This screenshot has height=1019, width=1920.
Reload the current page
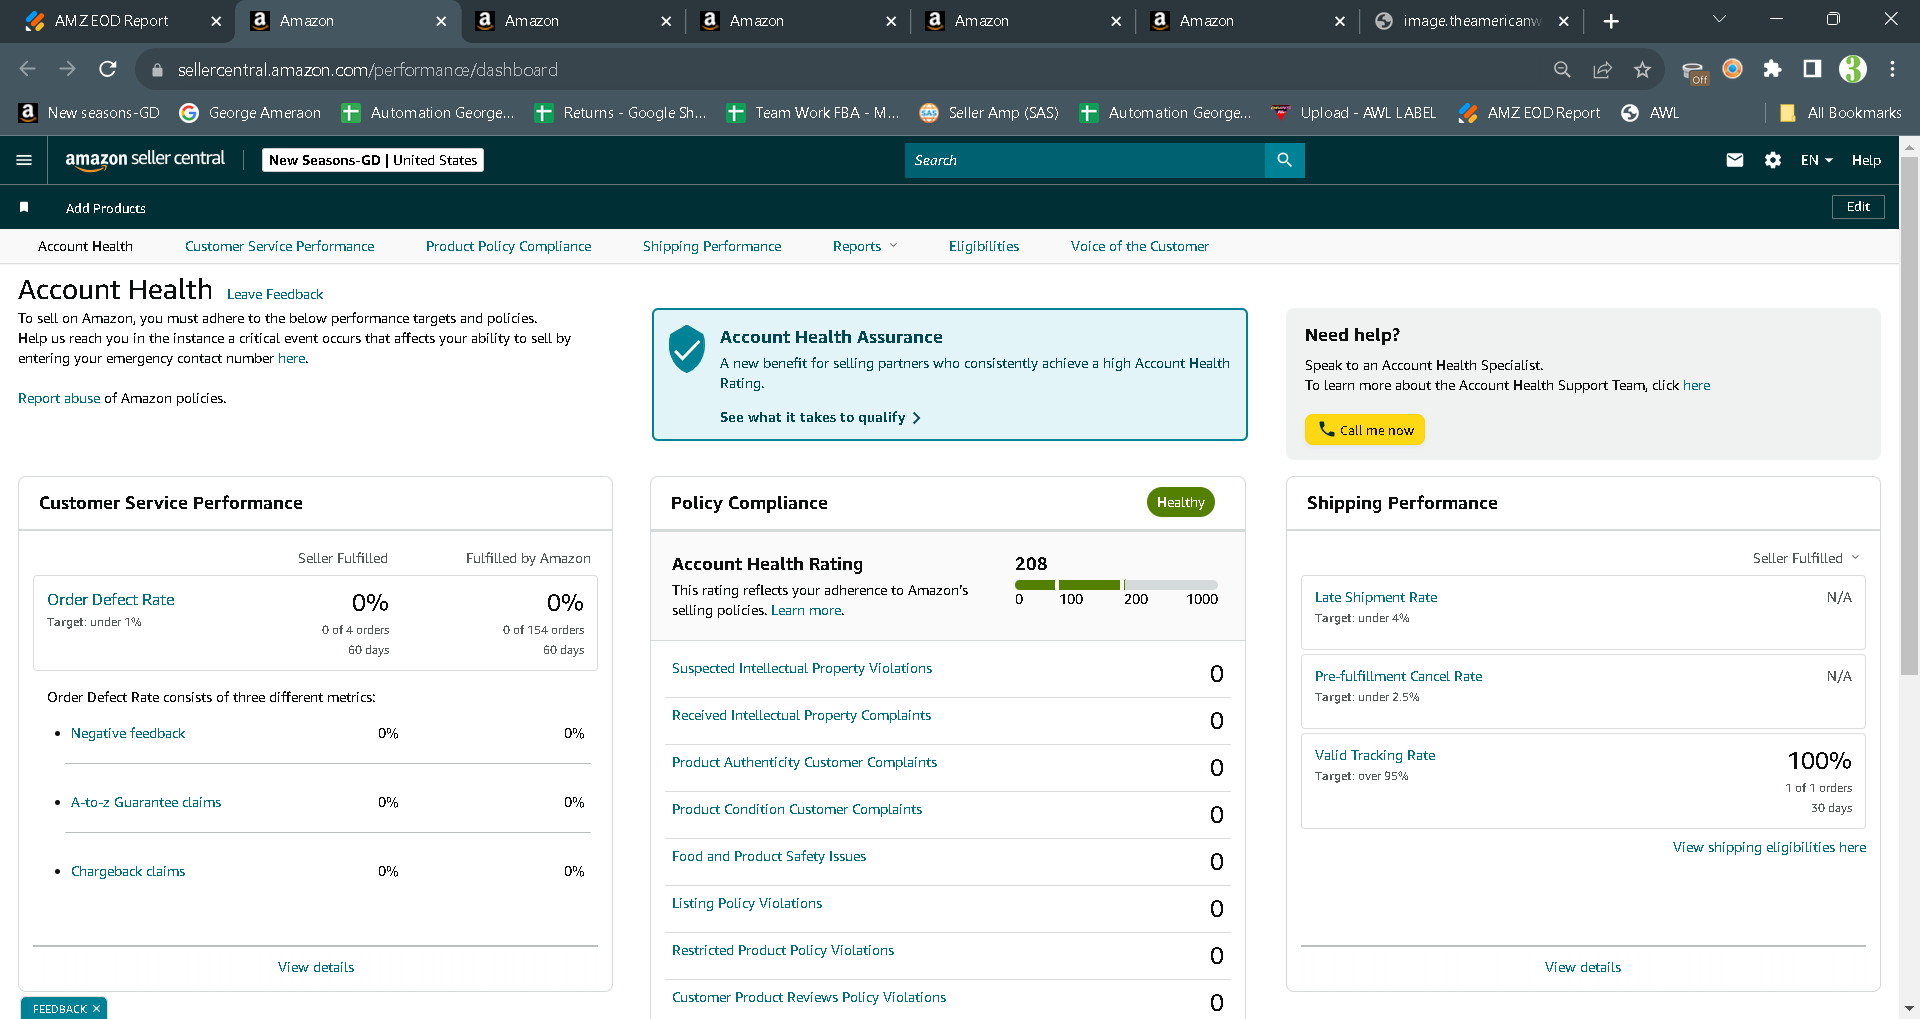tap(108, 69)
